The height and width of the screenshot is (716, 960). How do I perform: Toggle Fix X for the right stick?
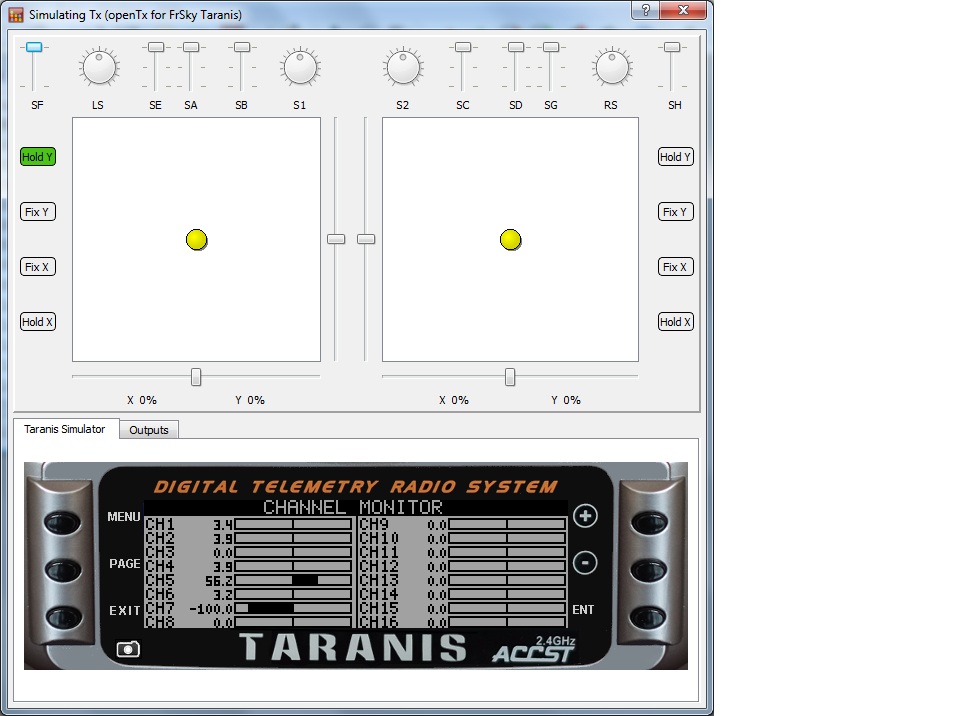tap(676, 267)
